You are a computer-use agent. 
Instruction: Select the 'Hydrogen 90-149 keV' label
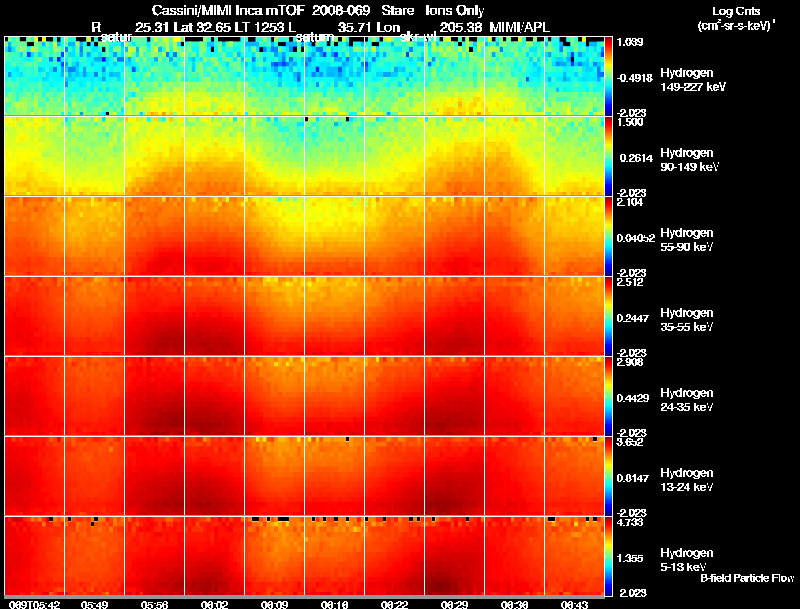pos(689,160)
